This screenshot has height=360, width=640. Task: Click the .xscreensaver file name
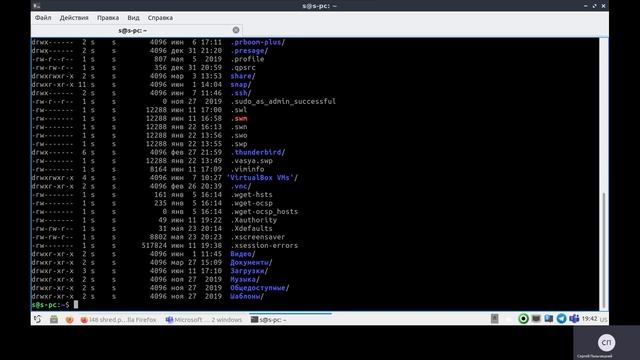tap(258, 237)
